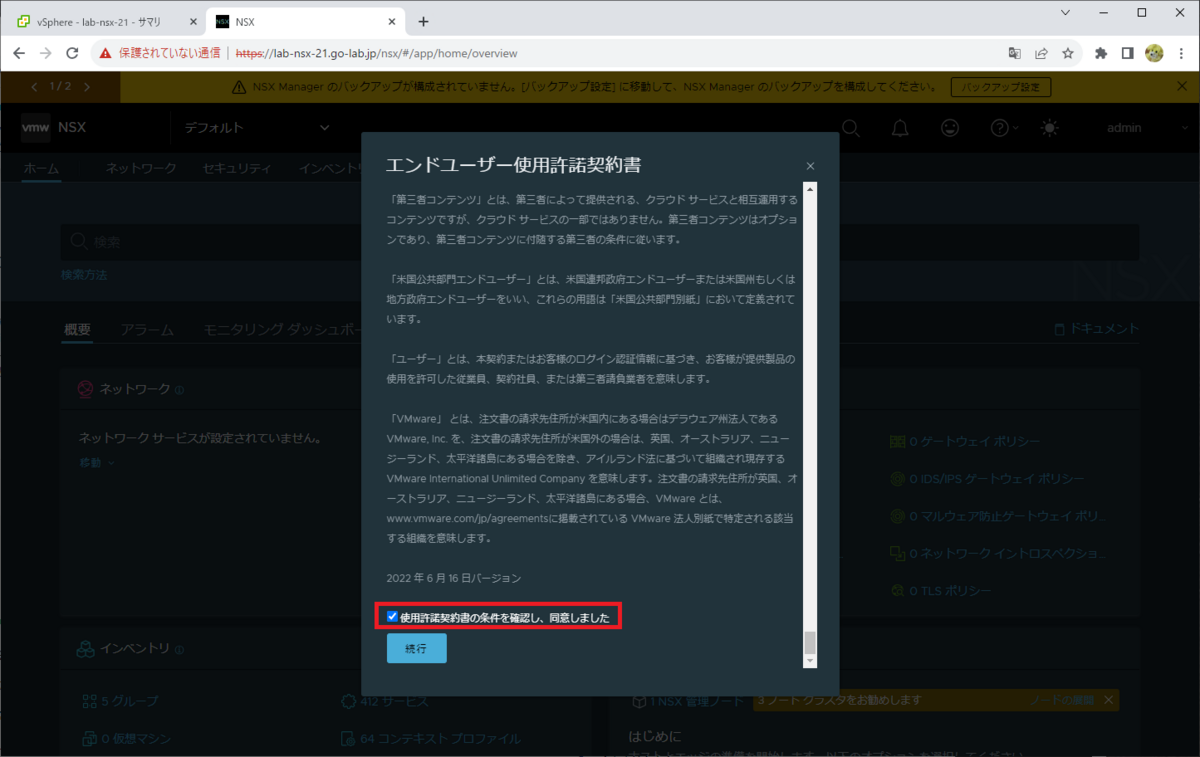1200x757 pixels.
Task: Go back in browser history
Action: [x=19, y=53]
